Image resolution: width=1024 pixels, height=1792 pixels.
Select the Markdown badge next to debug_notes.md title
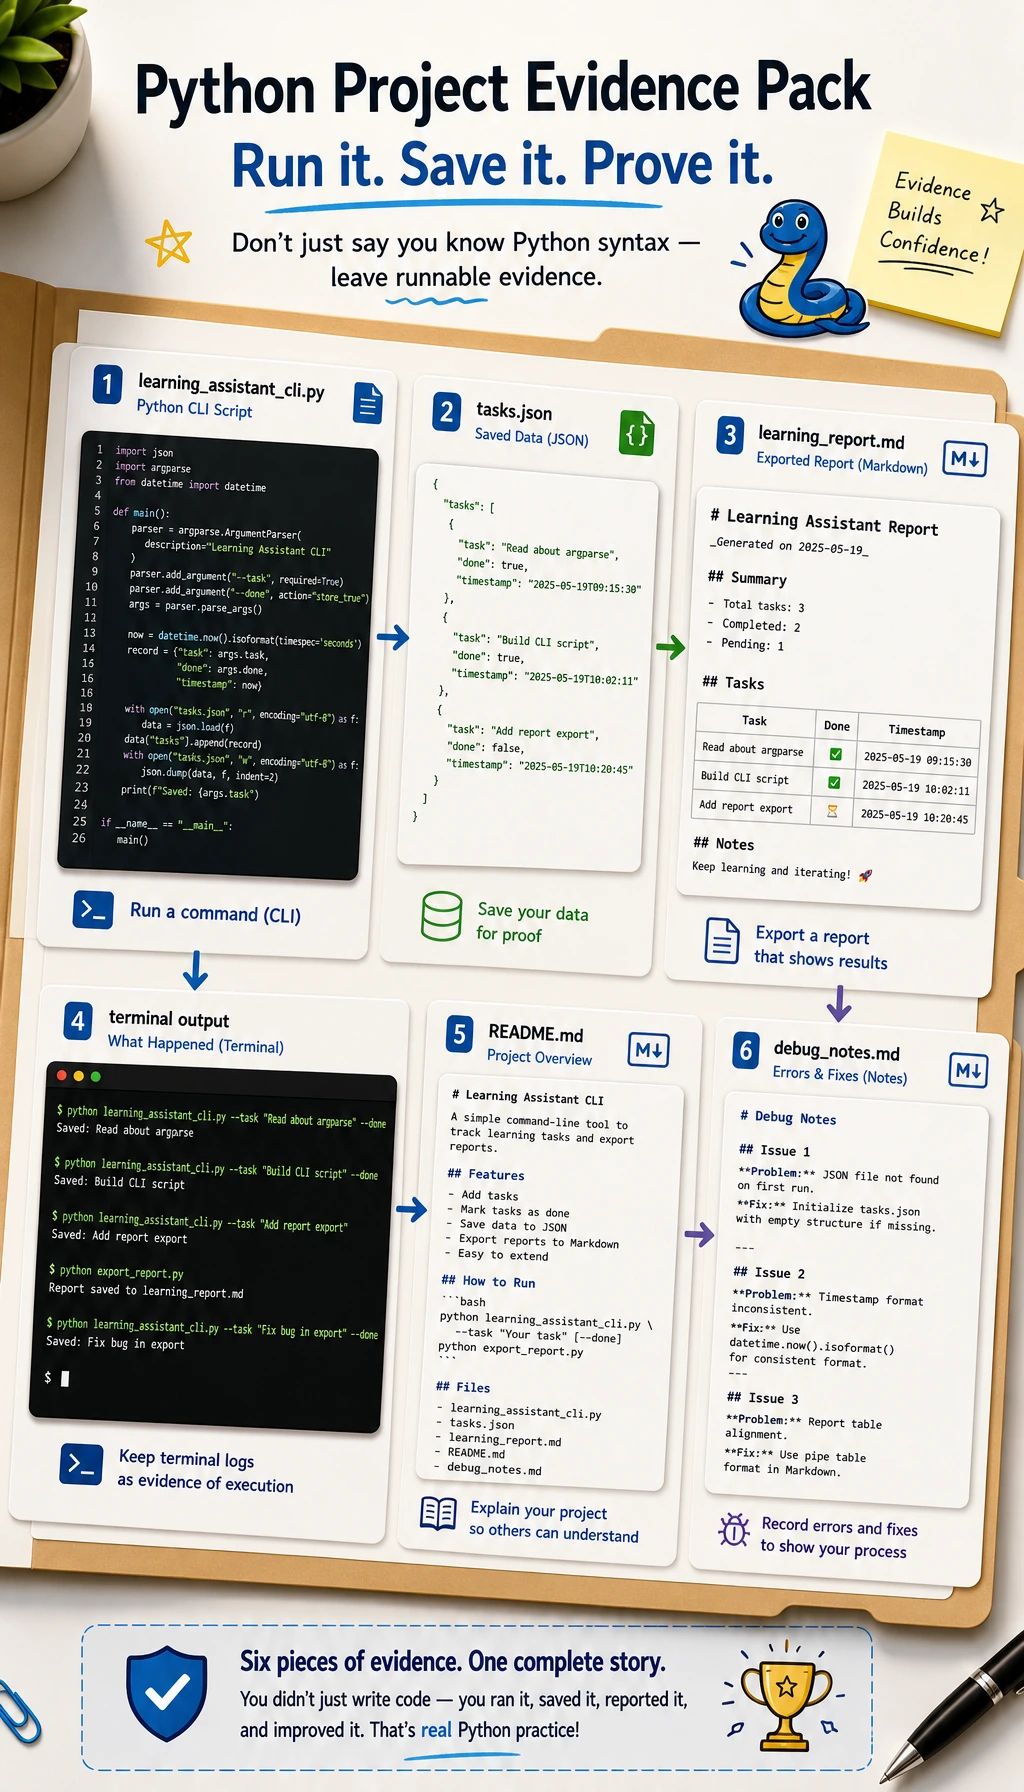click(x=968, y=1071)
